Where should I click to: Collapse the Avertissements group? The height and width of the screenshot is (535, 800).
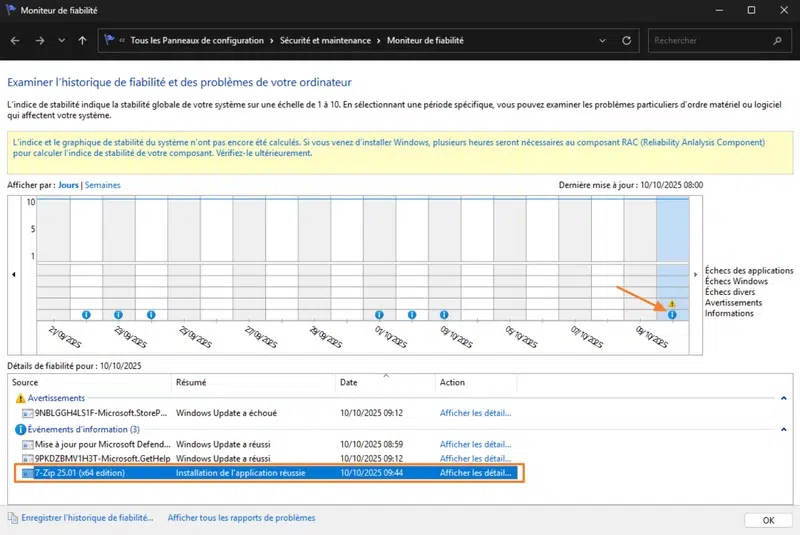(x=784, y=398)
